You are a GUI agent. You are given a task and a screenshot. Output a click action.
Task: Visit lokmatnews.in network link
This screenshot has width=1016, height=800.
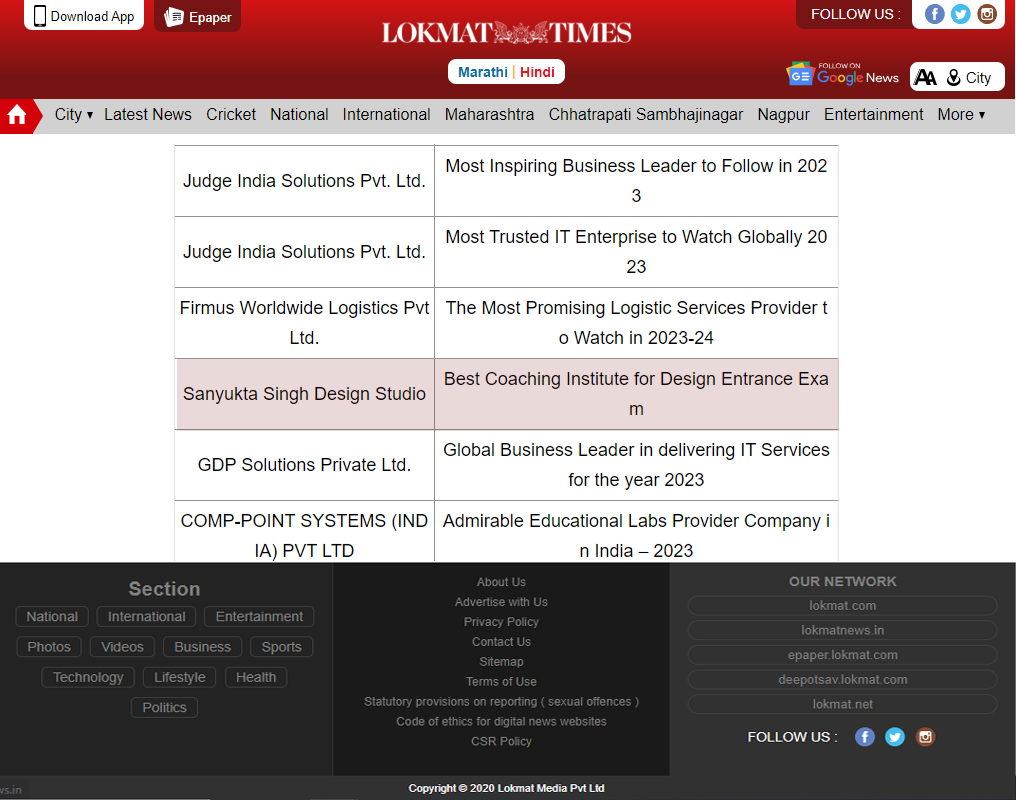pos(842,630)
